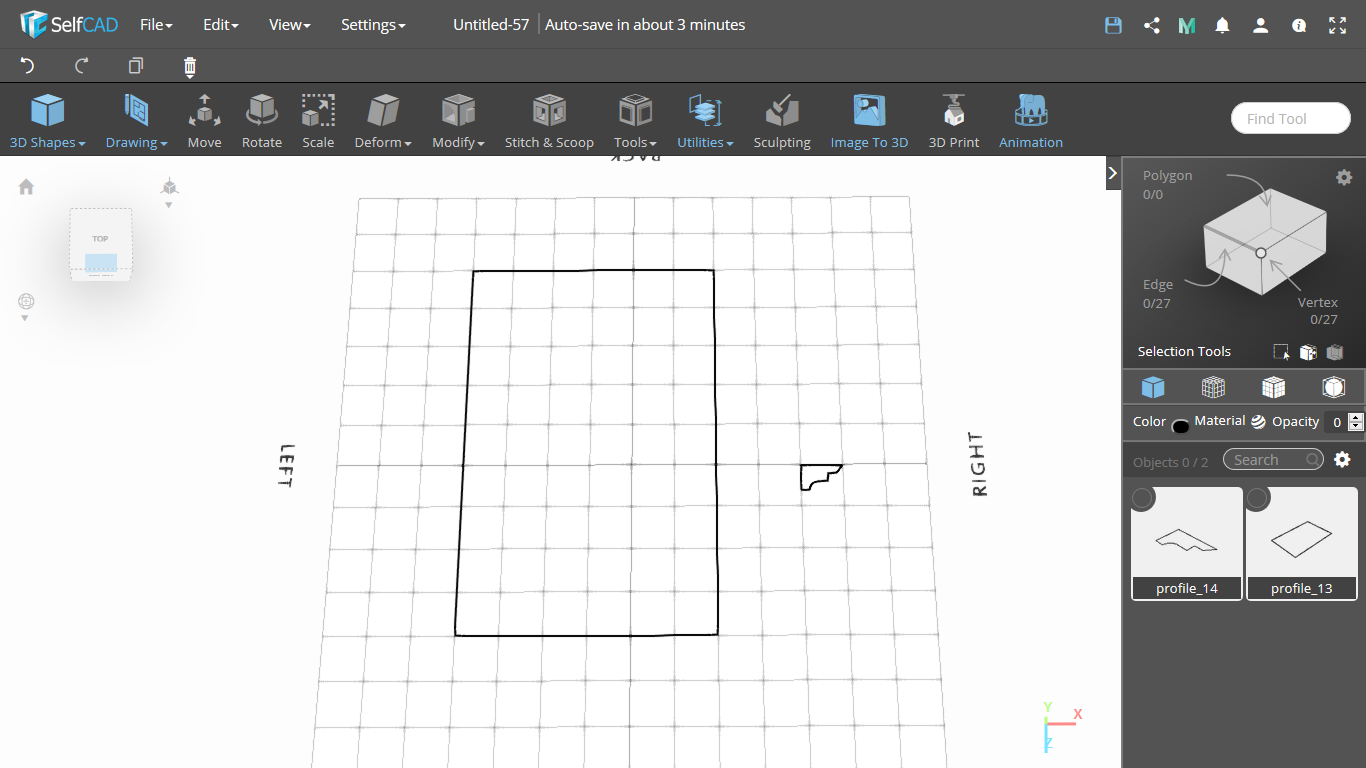The height and width of the screenshot is (768, 1366).
Task: Select the Rotate tool
Action: coord(262,121)
